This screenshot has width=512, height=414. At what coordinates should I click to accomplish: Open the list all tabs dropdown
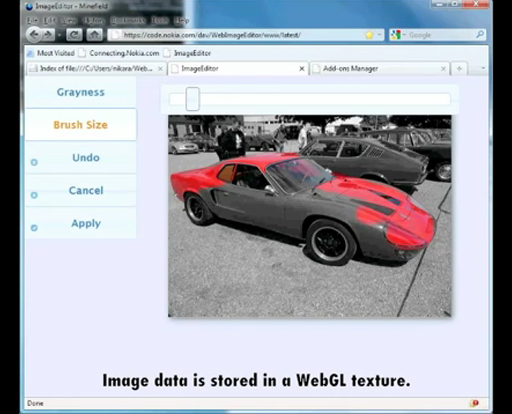(x=483, y=69)
